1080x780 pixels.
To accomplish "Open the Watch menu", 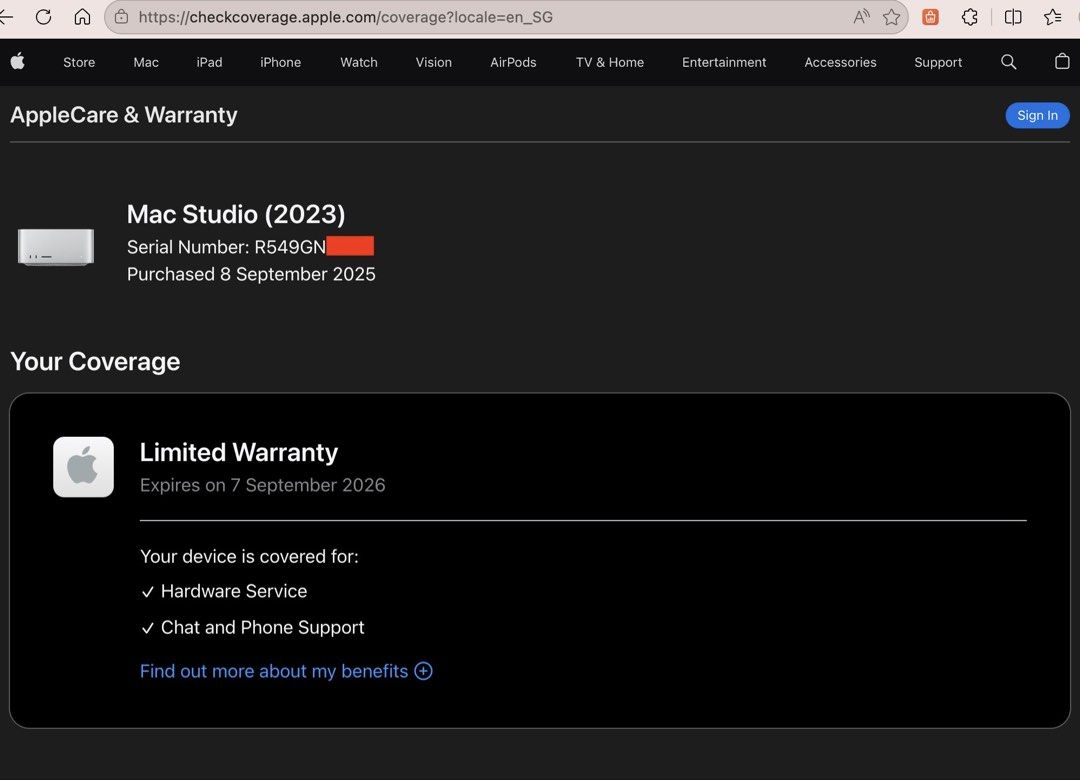I will point(359,62).
